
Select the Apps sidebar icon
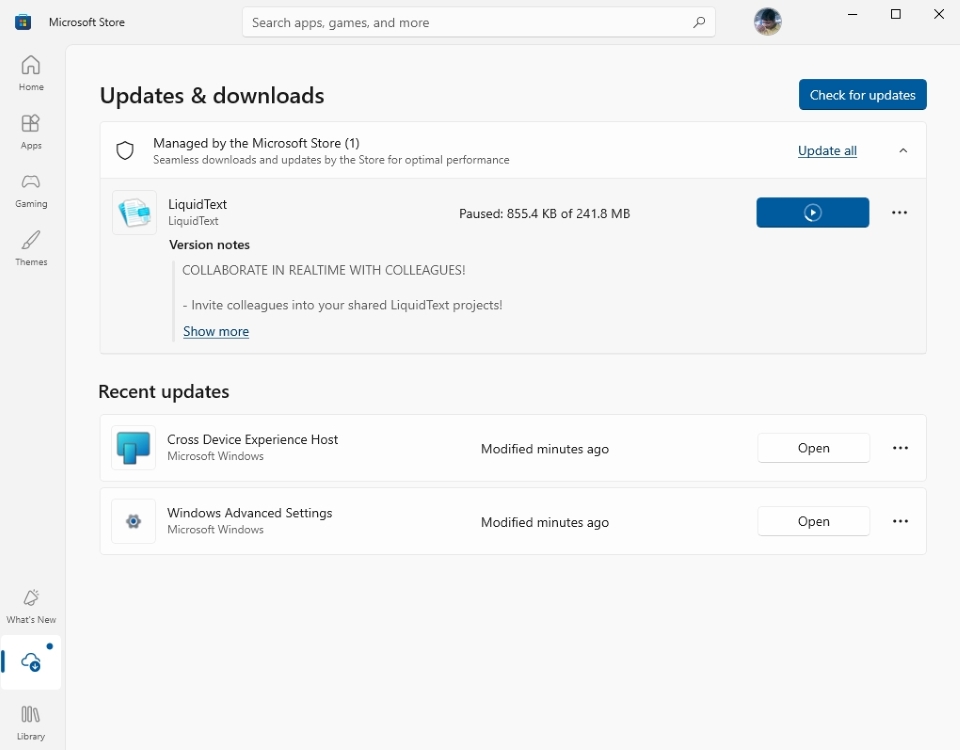pos(31,131)
